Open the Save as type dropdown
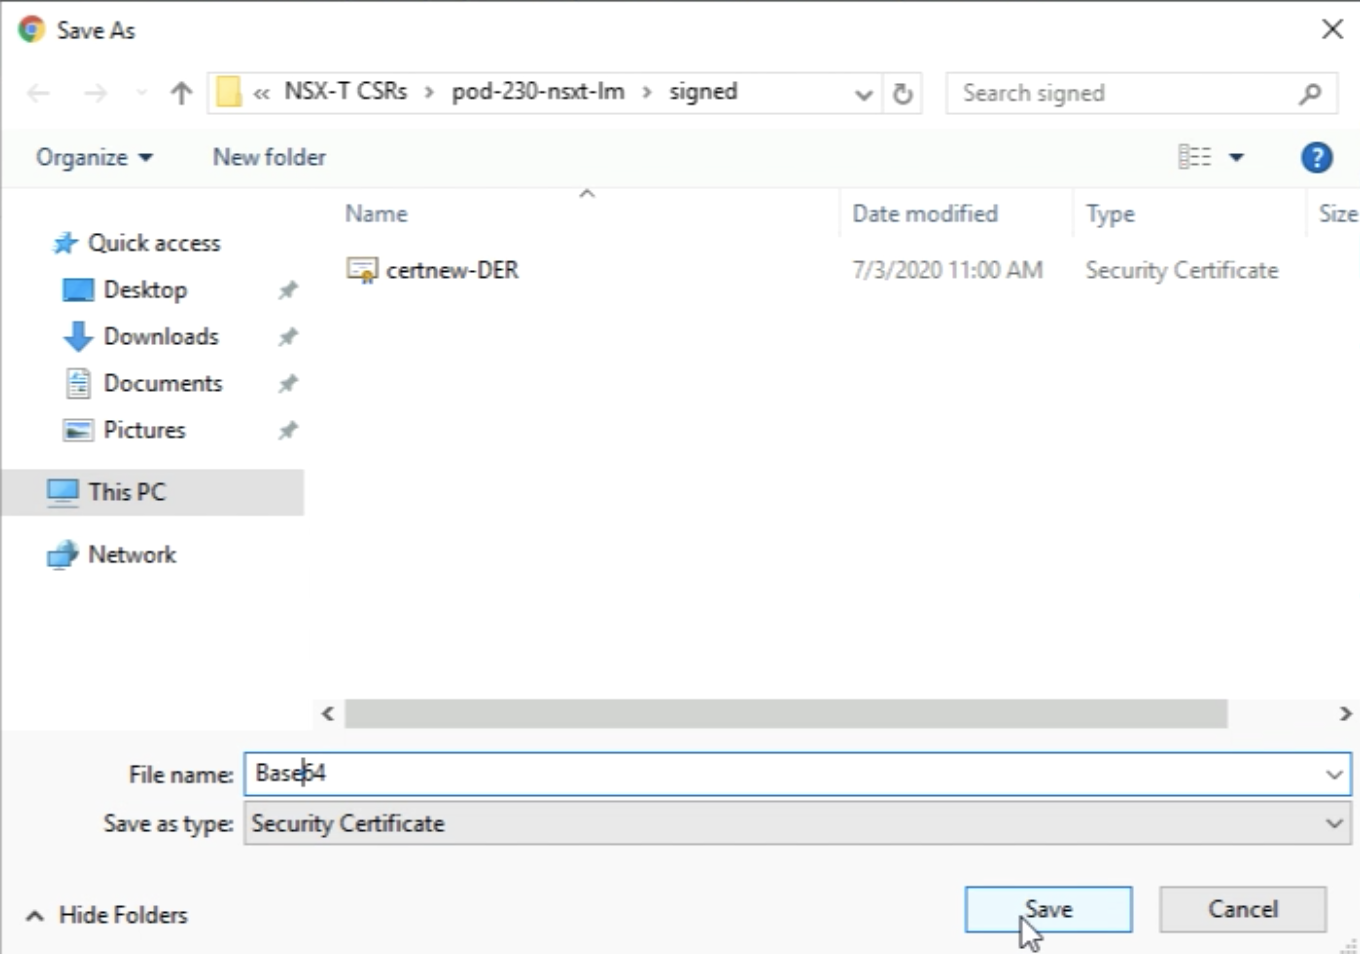Viewport: 1360px width, 954px height. tap(797, 824)
